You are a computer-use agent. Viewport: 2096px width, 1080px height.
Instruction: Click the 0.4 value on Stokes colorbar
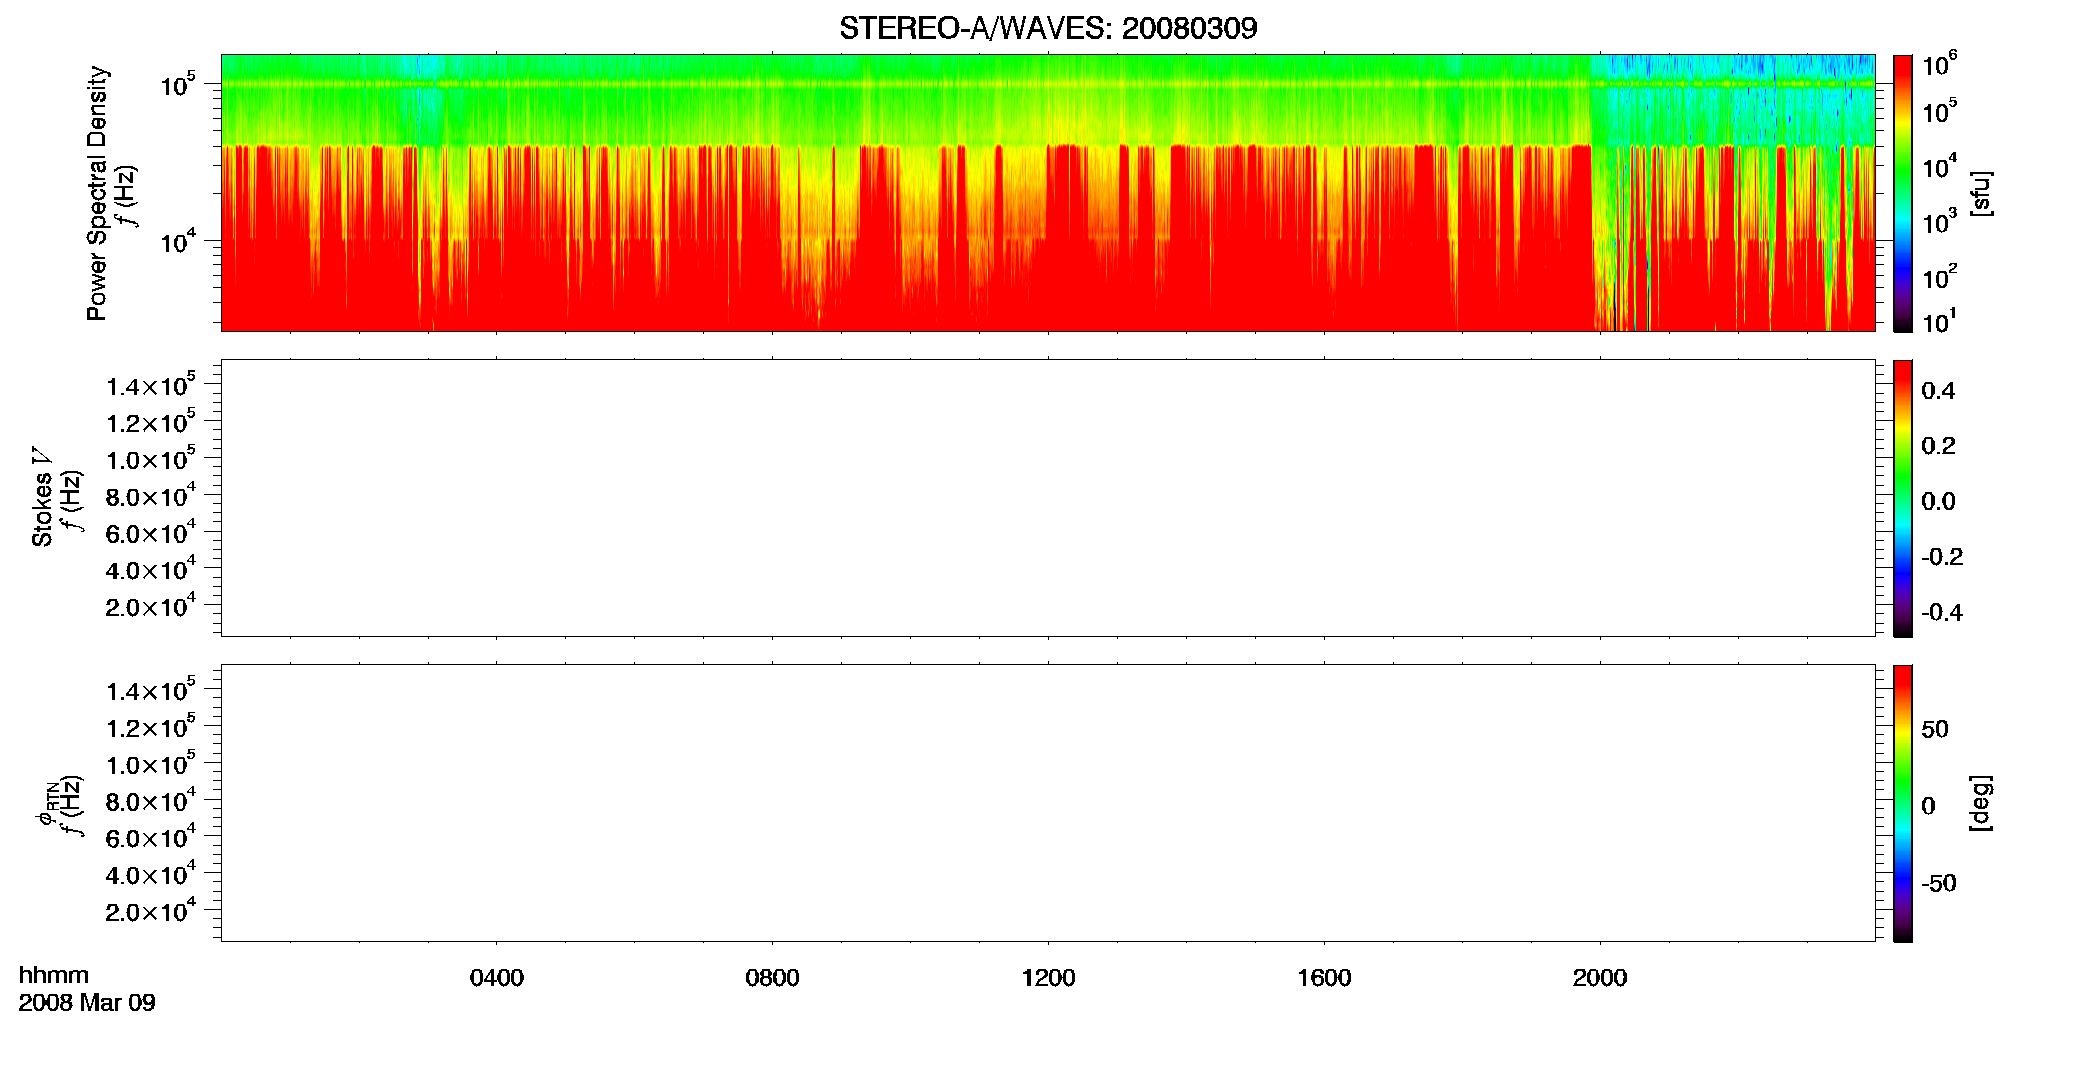pos(1938,391)
